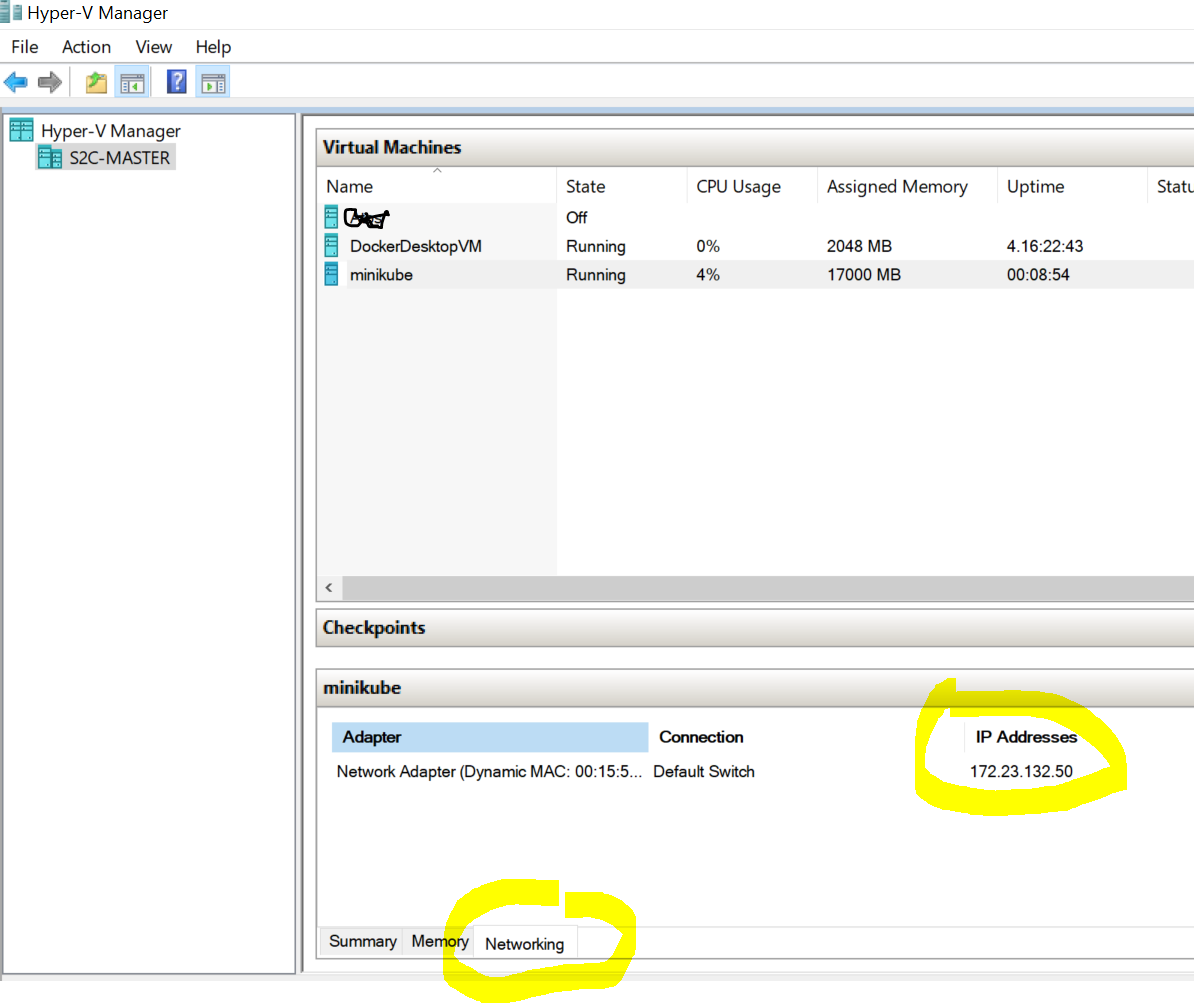Click the Checkpoints section header

(755, 628)
